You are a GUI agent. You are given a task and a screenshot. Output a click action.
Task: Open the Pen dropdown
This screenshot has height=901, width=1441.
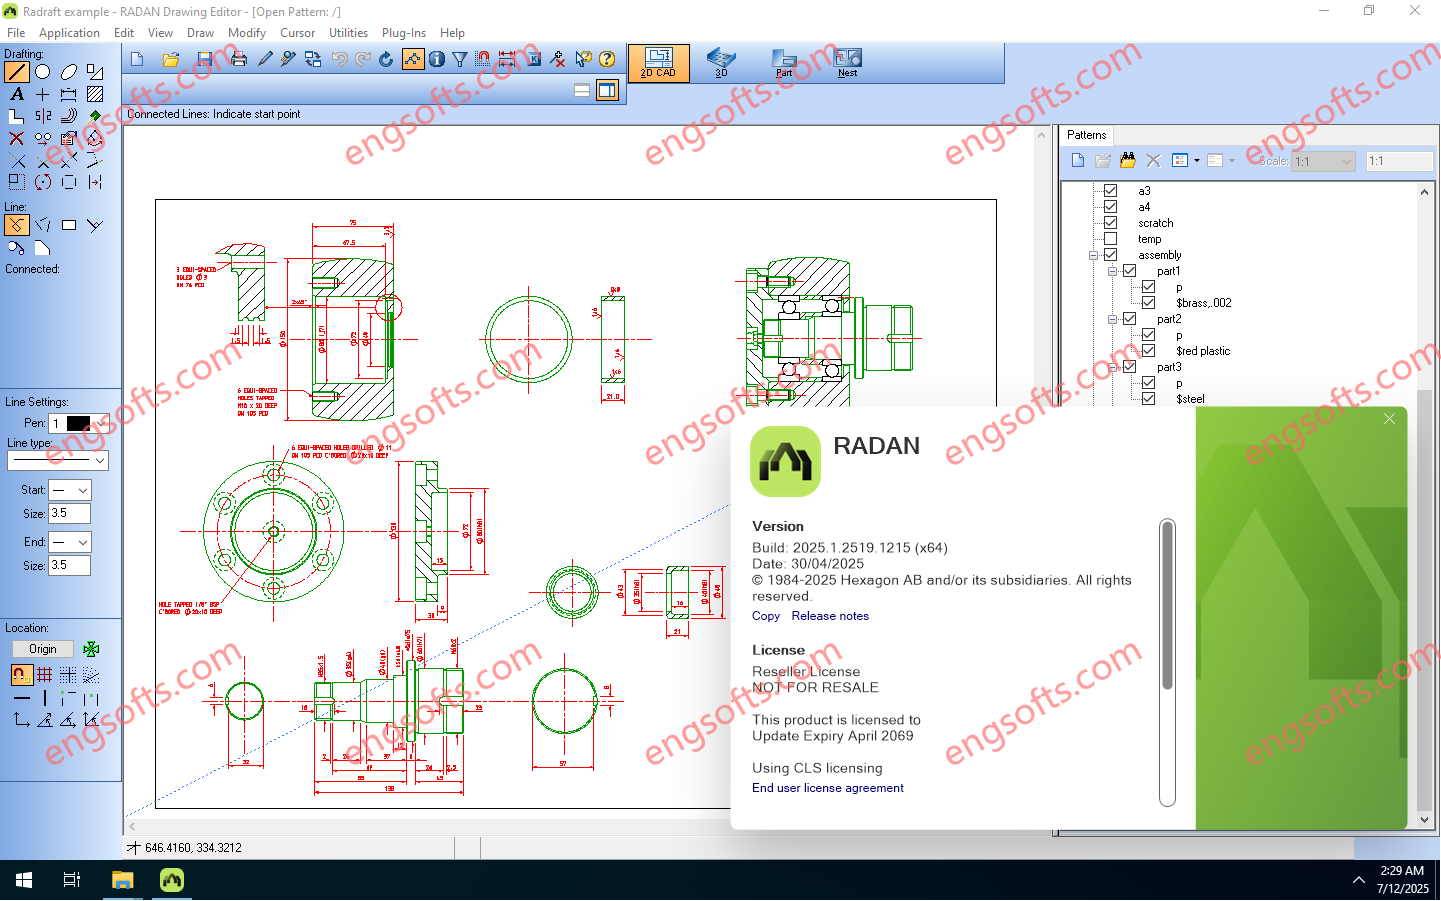(x=101, y=423)
